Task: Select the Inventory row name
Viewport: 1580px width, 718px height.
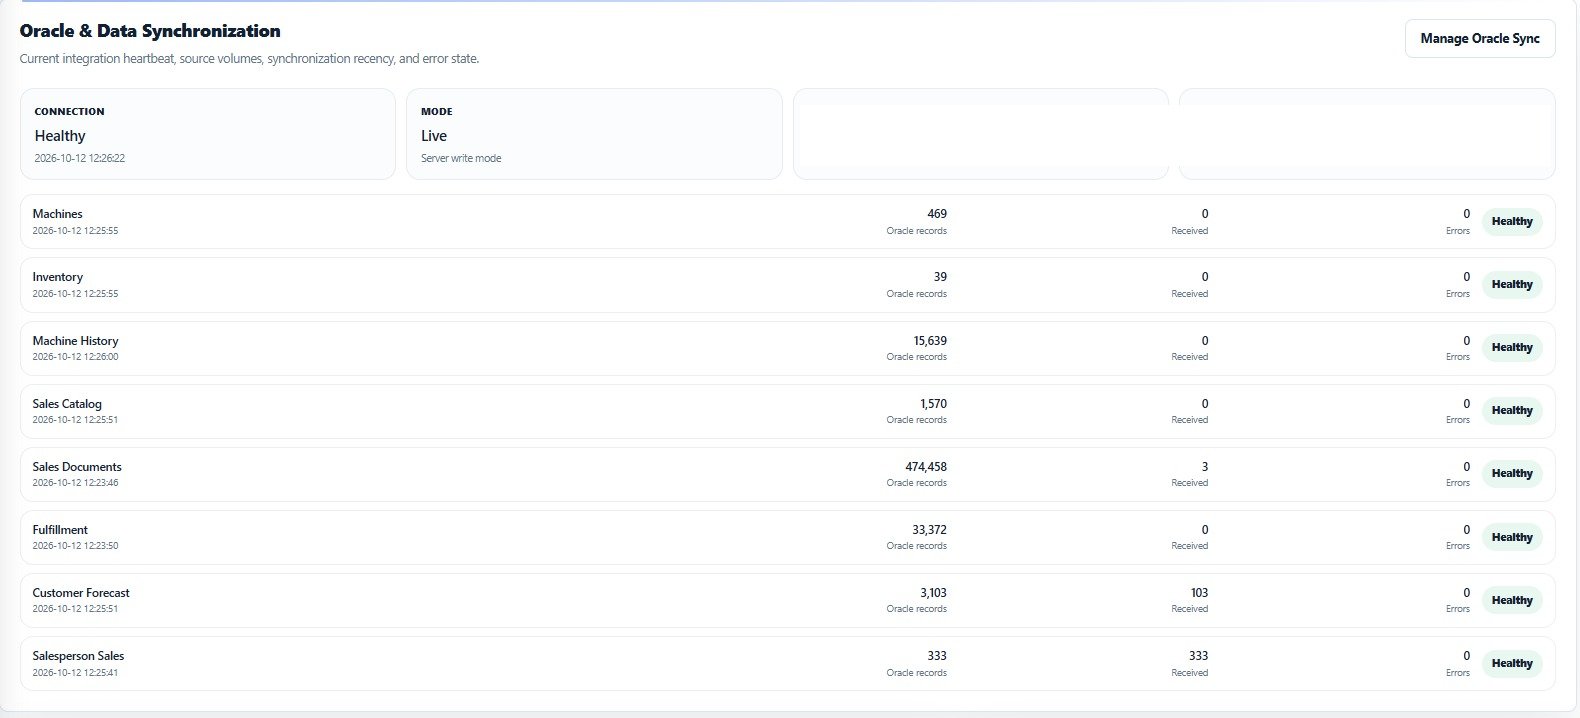Action: click(57, 277)
